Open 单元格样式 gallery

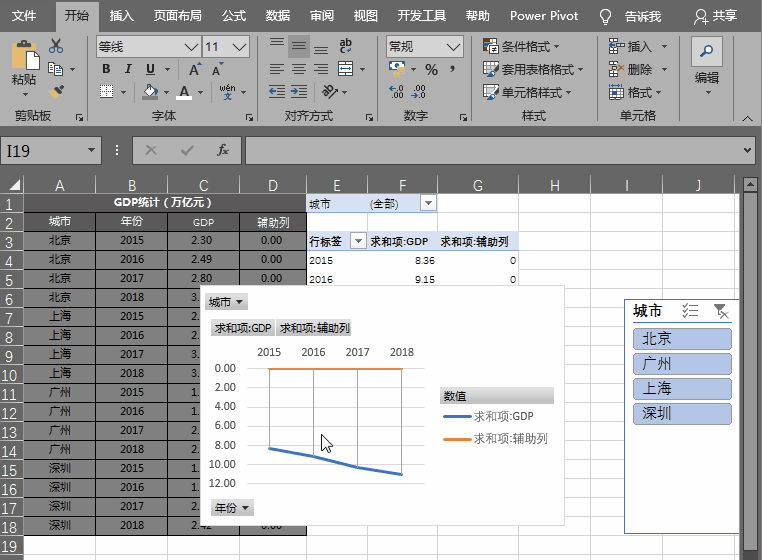(x=527, y=92)
